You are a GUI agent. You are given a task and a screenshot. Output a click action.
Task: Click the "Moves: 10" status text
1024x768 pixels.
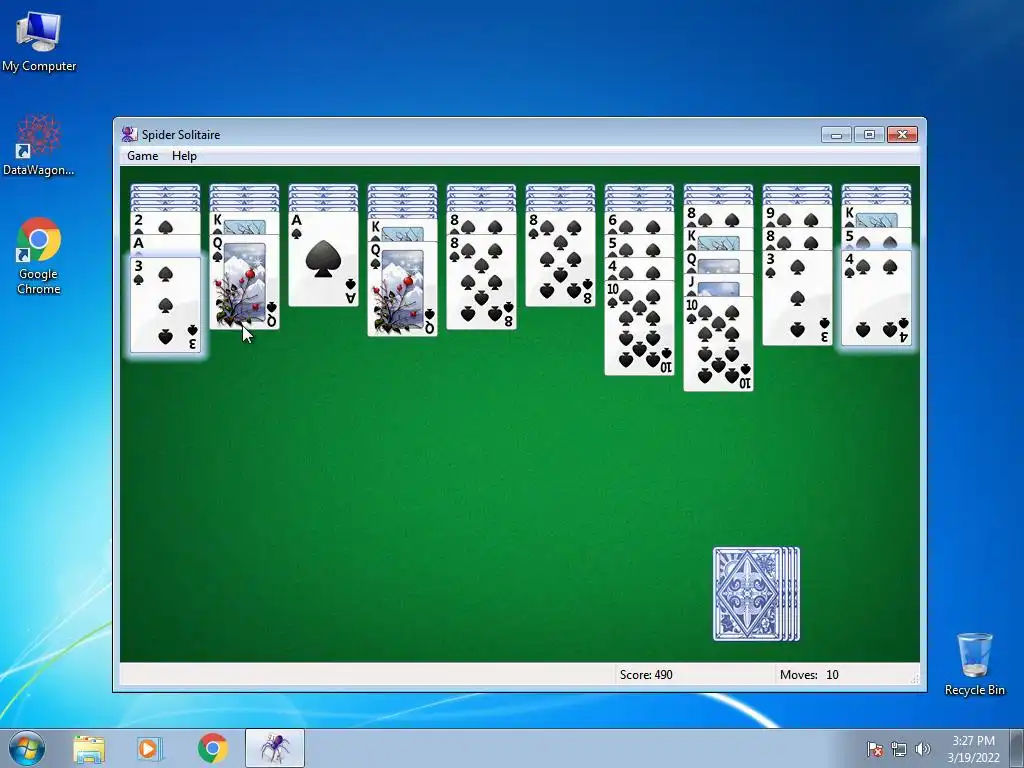click(809, 675)
